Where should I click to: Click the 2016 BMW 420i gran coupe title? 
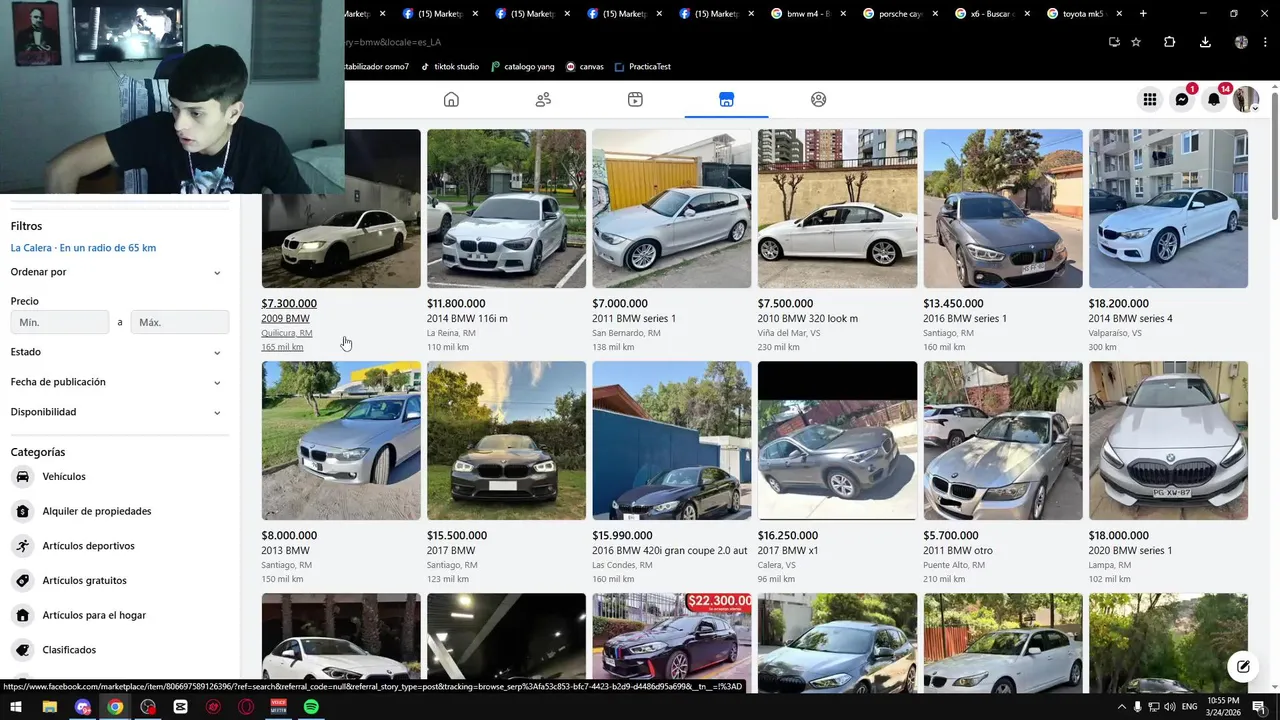tap(670, 551)
